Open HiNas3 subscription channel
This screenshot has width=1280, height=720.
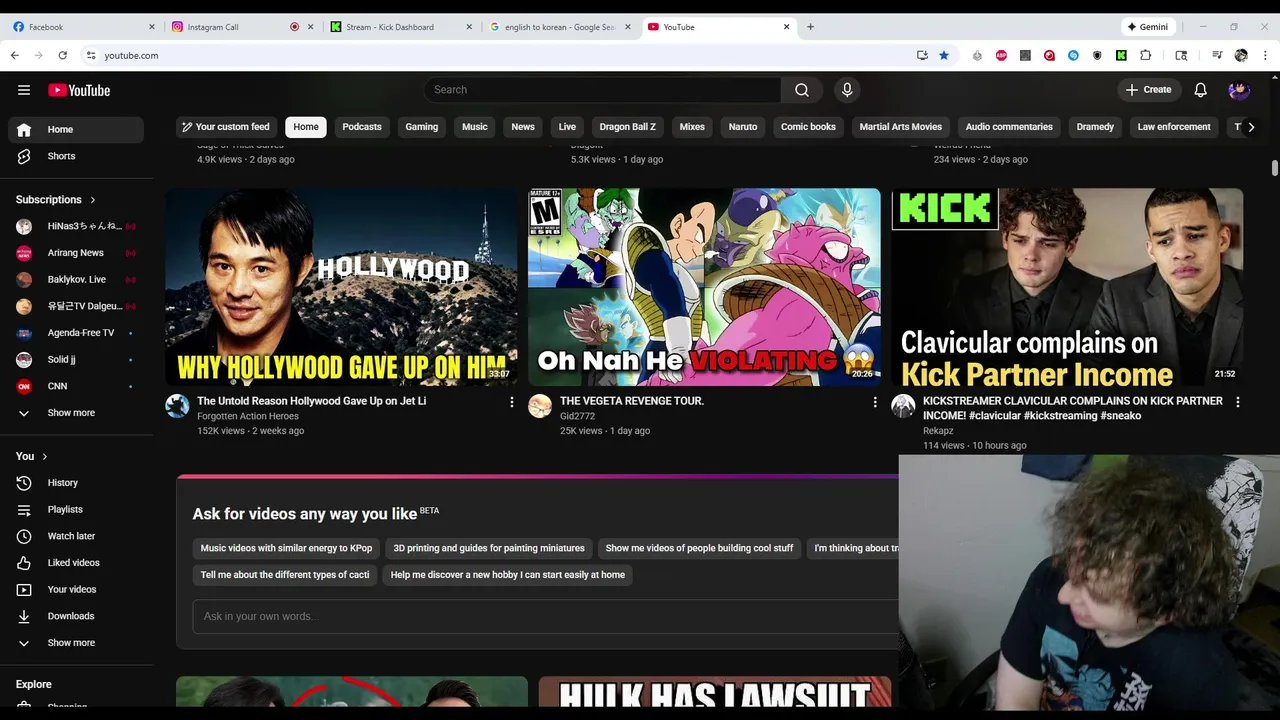(x=76, y=226)
